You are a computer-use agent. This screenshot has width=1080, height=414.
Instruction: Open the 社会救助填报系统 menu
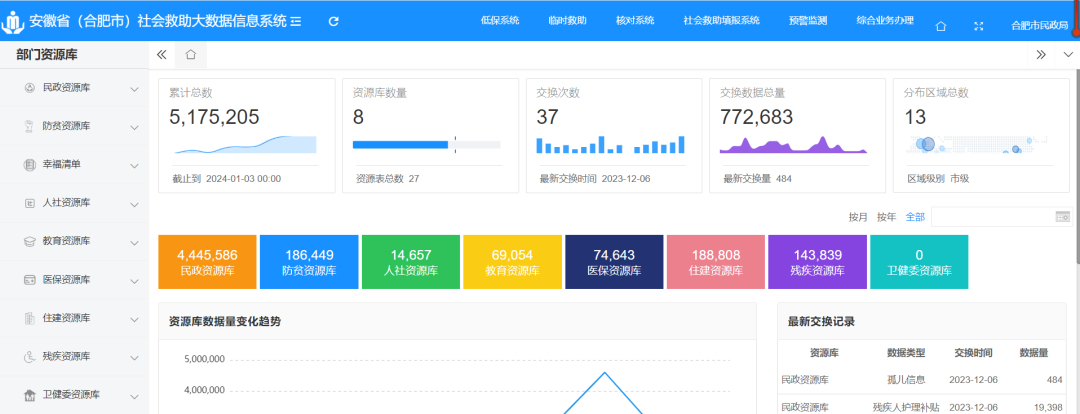tap(721, 21)
